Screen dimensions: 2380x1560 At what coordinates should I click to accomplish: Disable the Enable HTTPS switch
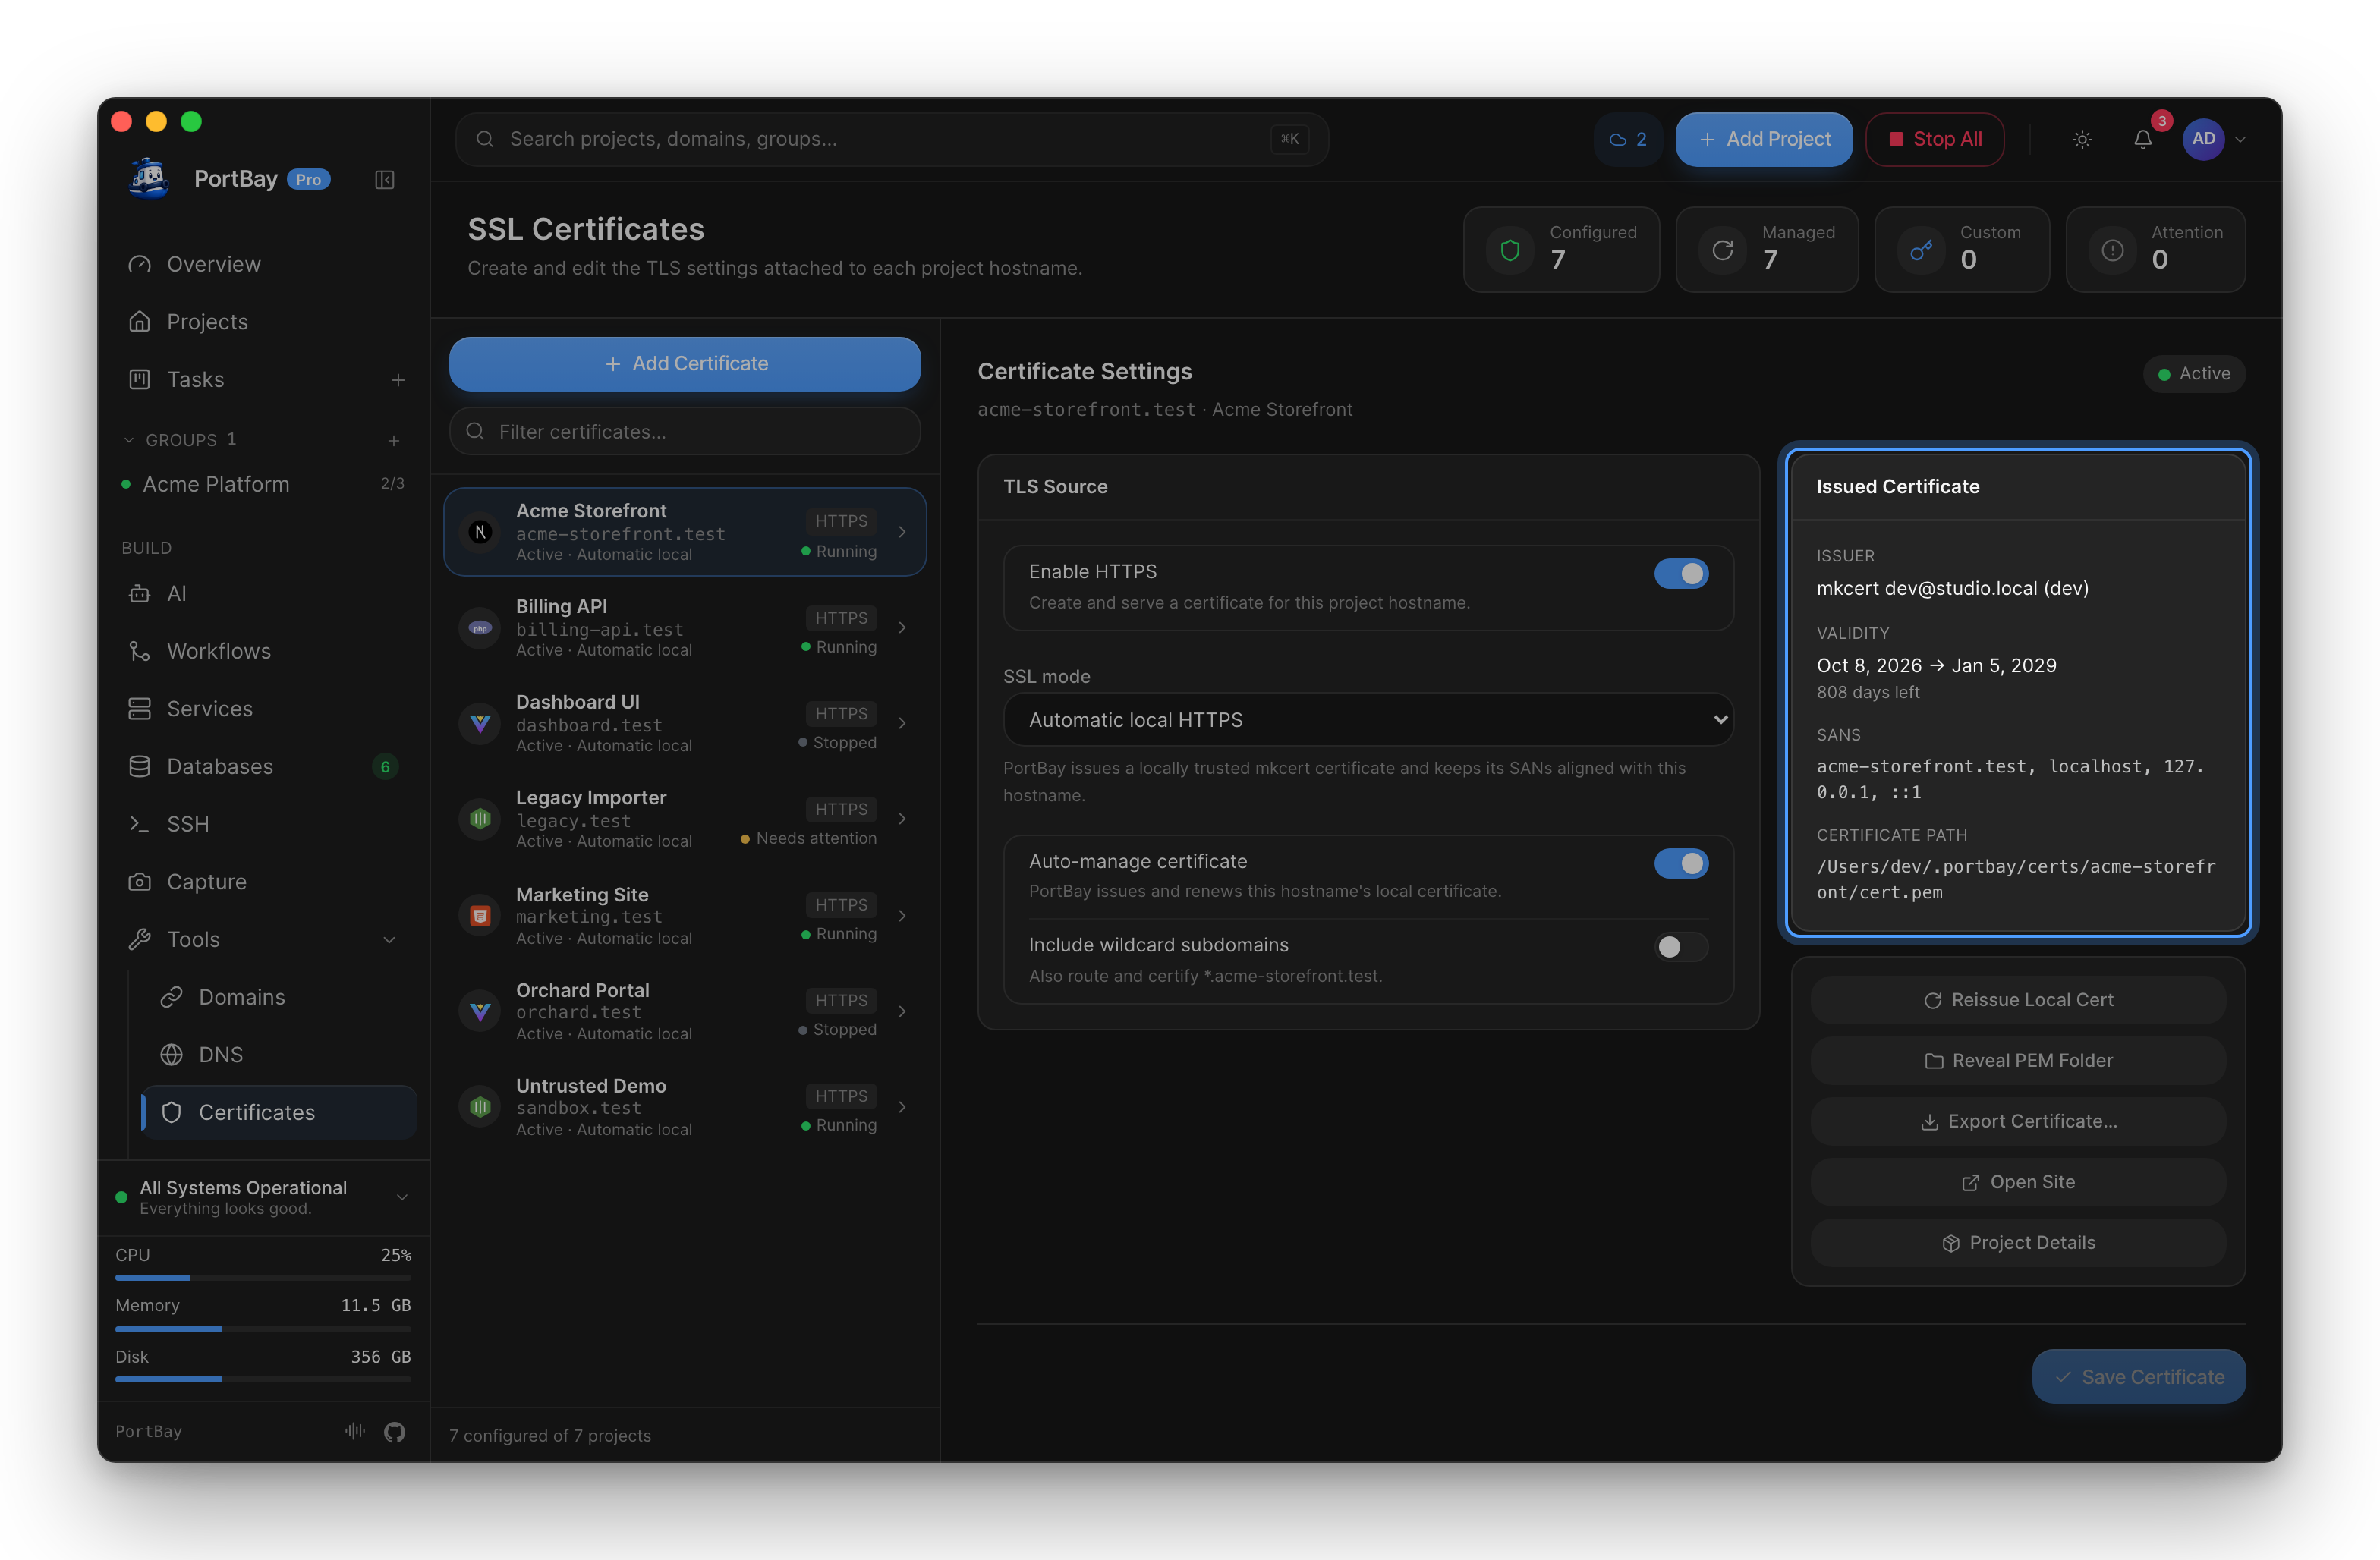pyautogui.click(x=1681, y=574)
